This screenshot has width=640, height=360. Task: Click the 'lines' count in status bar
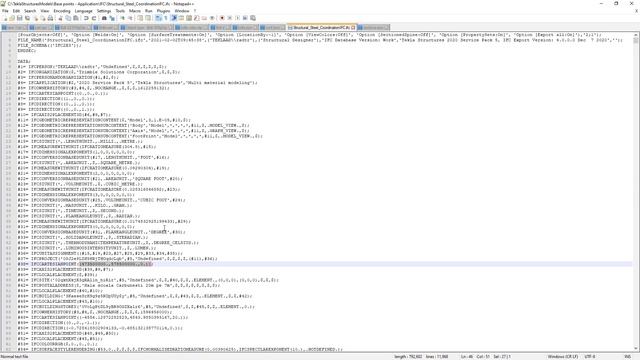(x=437, y=357)
